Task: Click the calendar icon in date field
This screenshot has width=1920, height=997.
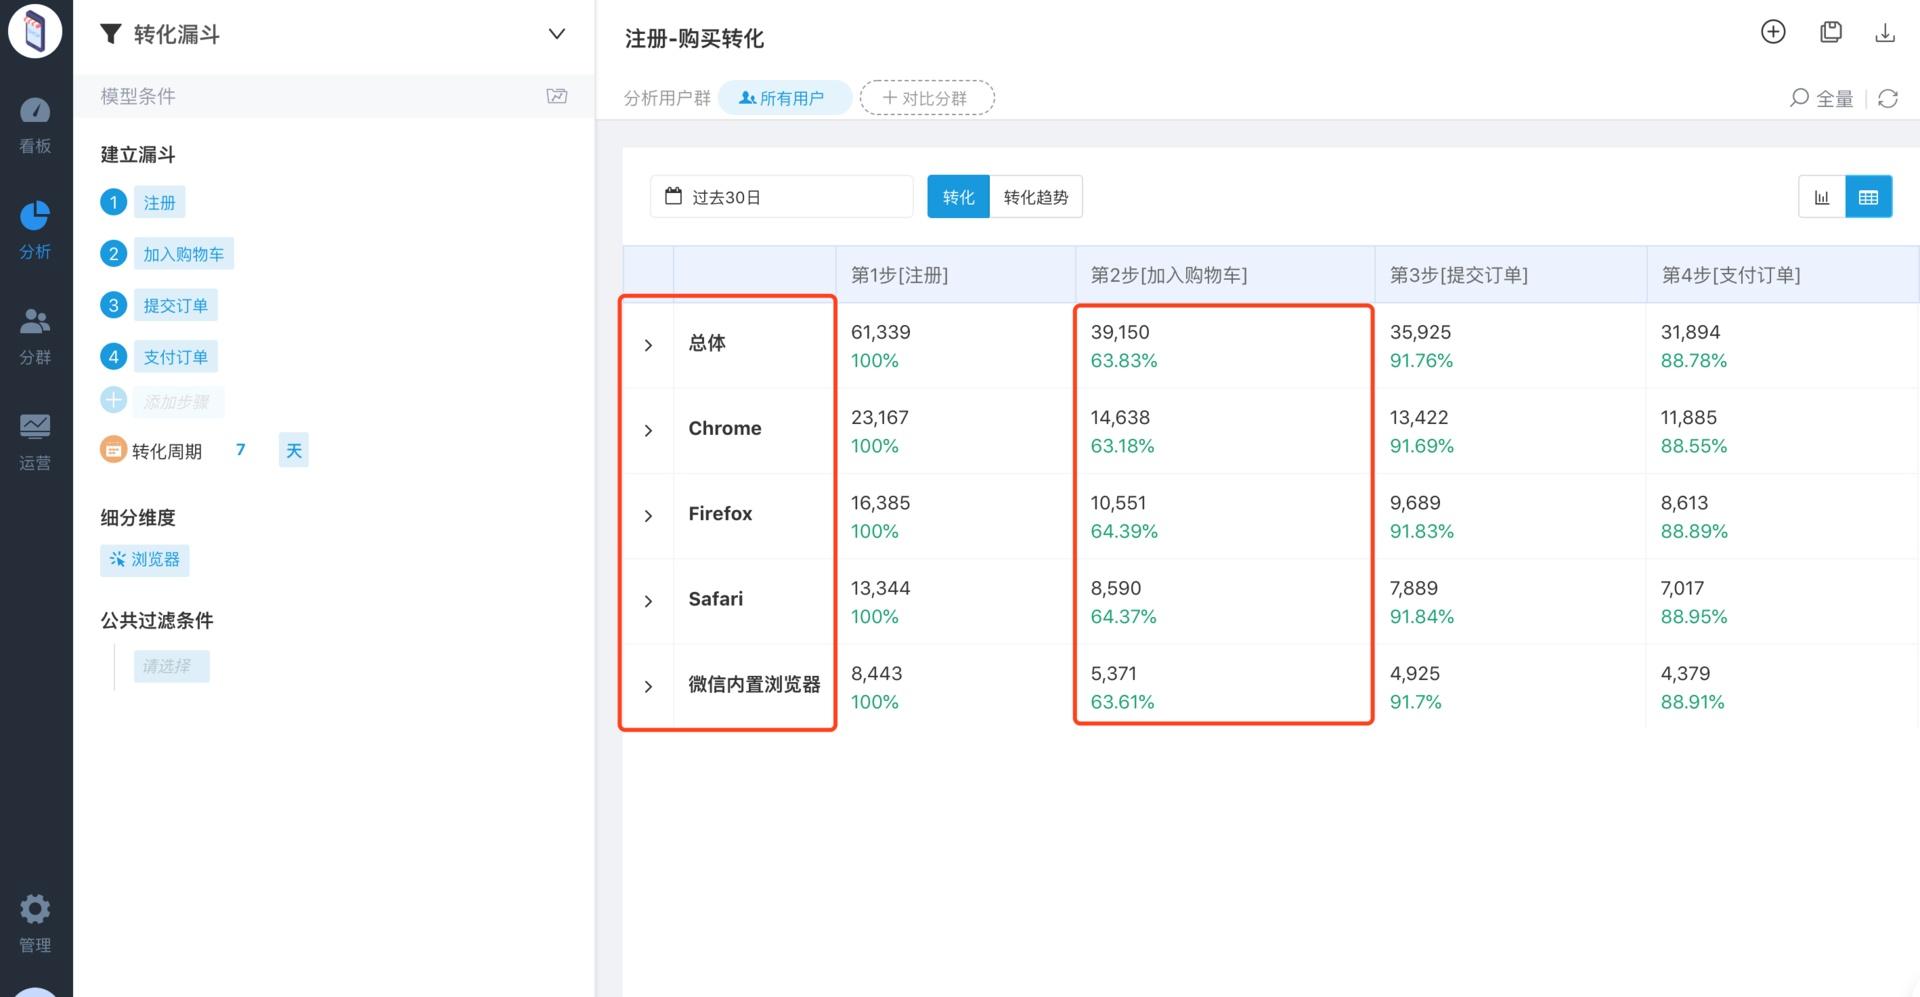Action: (674, 196)
